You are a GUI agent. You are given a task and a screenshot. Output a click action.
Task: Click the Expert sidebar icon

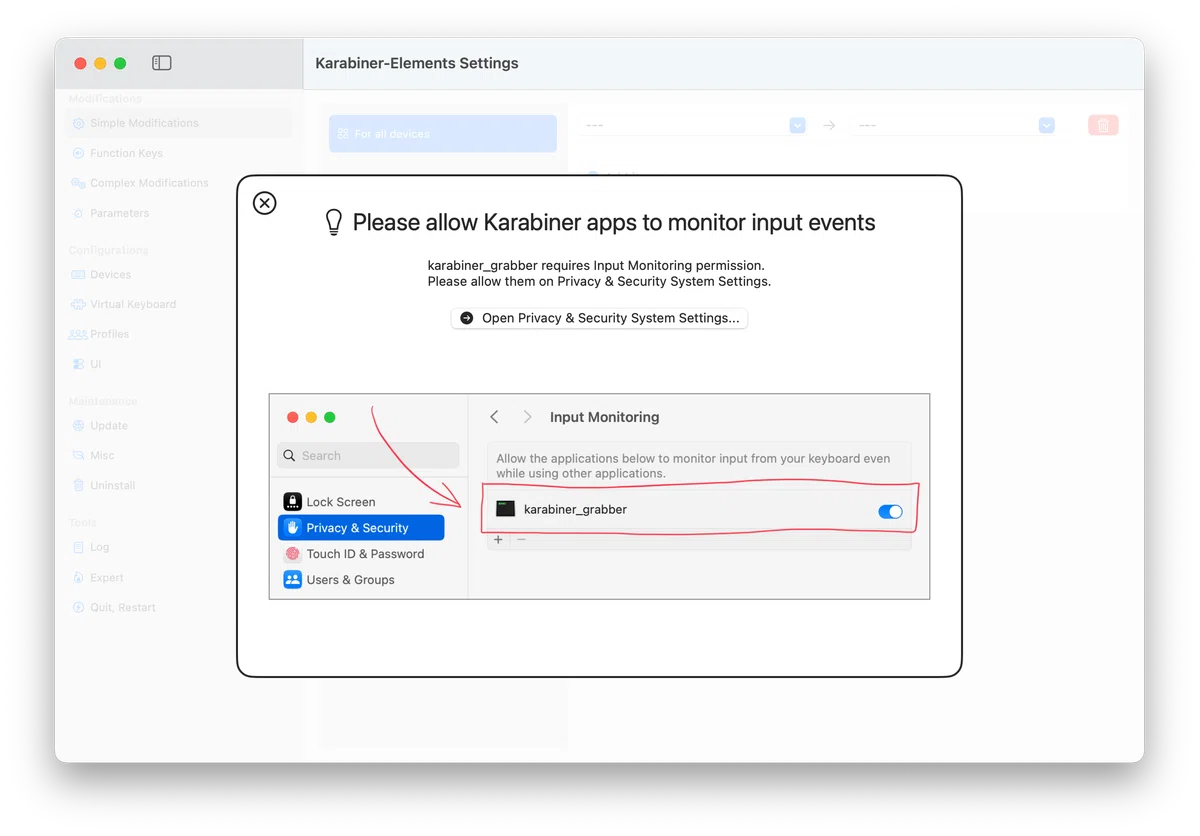(x=78, y=577)
